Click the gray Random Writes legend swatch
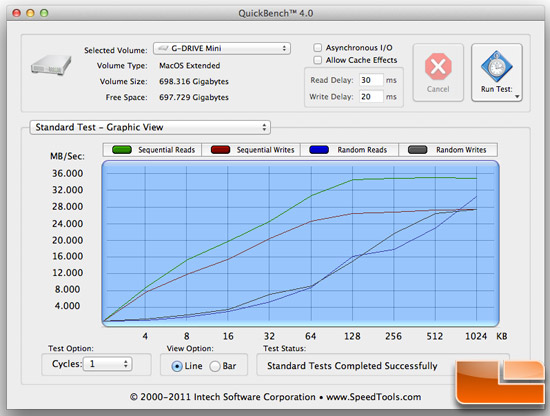Screen dimensions: 550x416 (417, 150)
